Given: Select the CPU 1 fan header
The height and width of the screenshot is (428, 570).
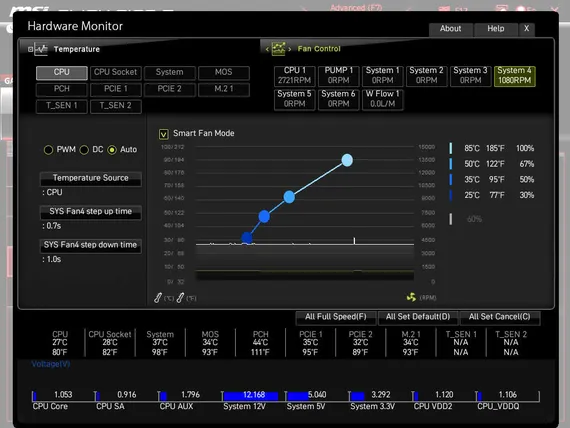Looking at the screenshot, I should (294, 76).
